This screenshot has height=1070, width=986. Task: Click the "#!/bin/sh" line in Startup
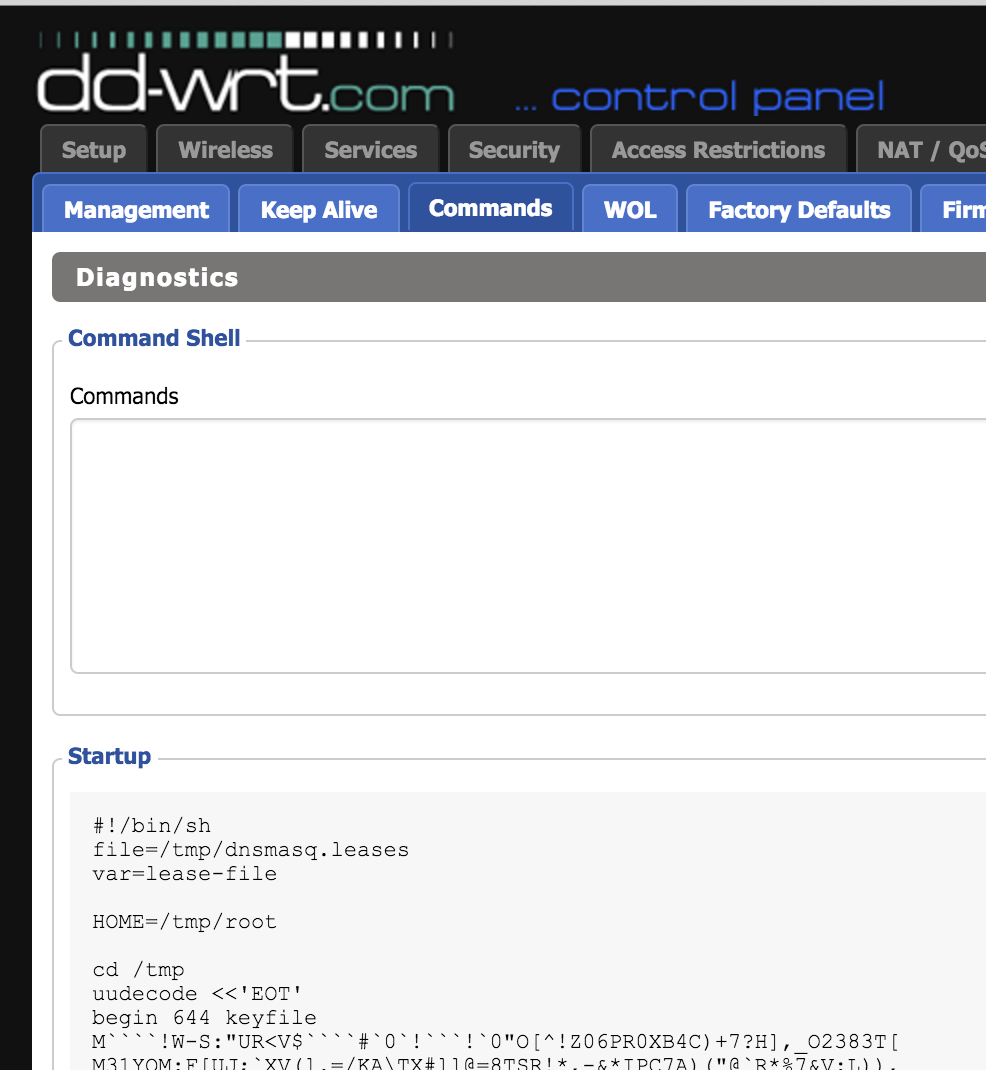(x=151, y=826)
